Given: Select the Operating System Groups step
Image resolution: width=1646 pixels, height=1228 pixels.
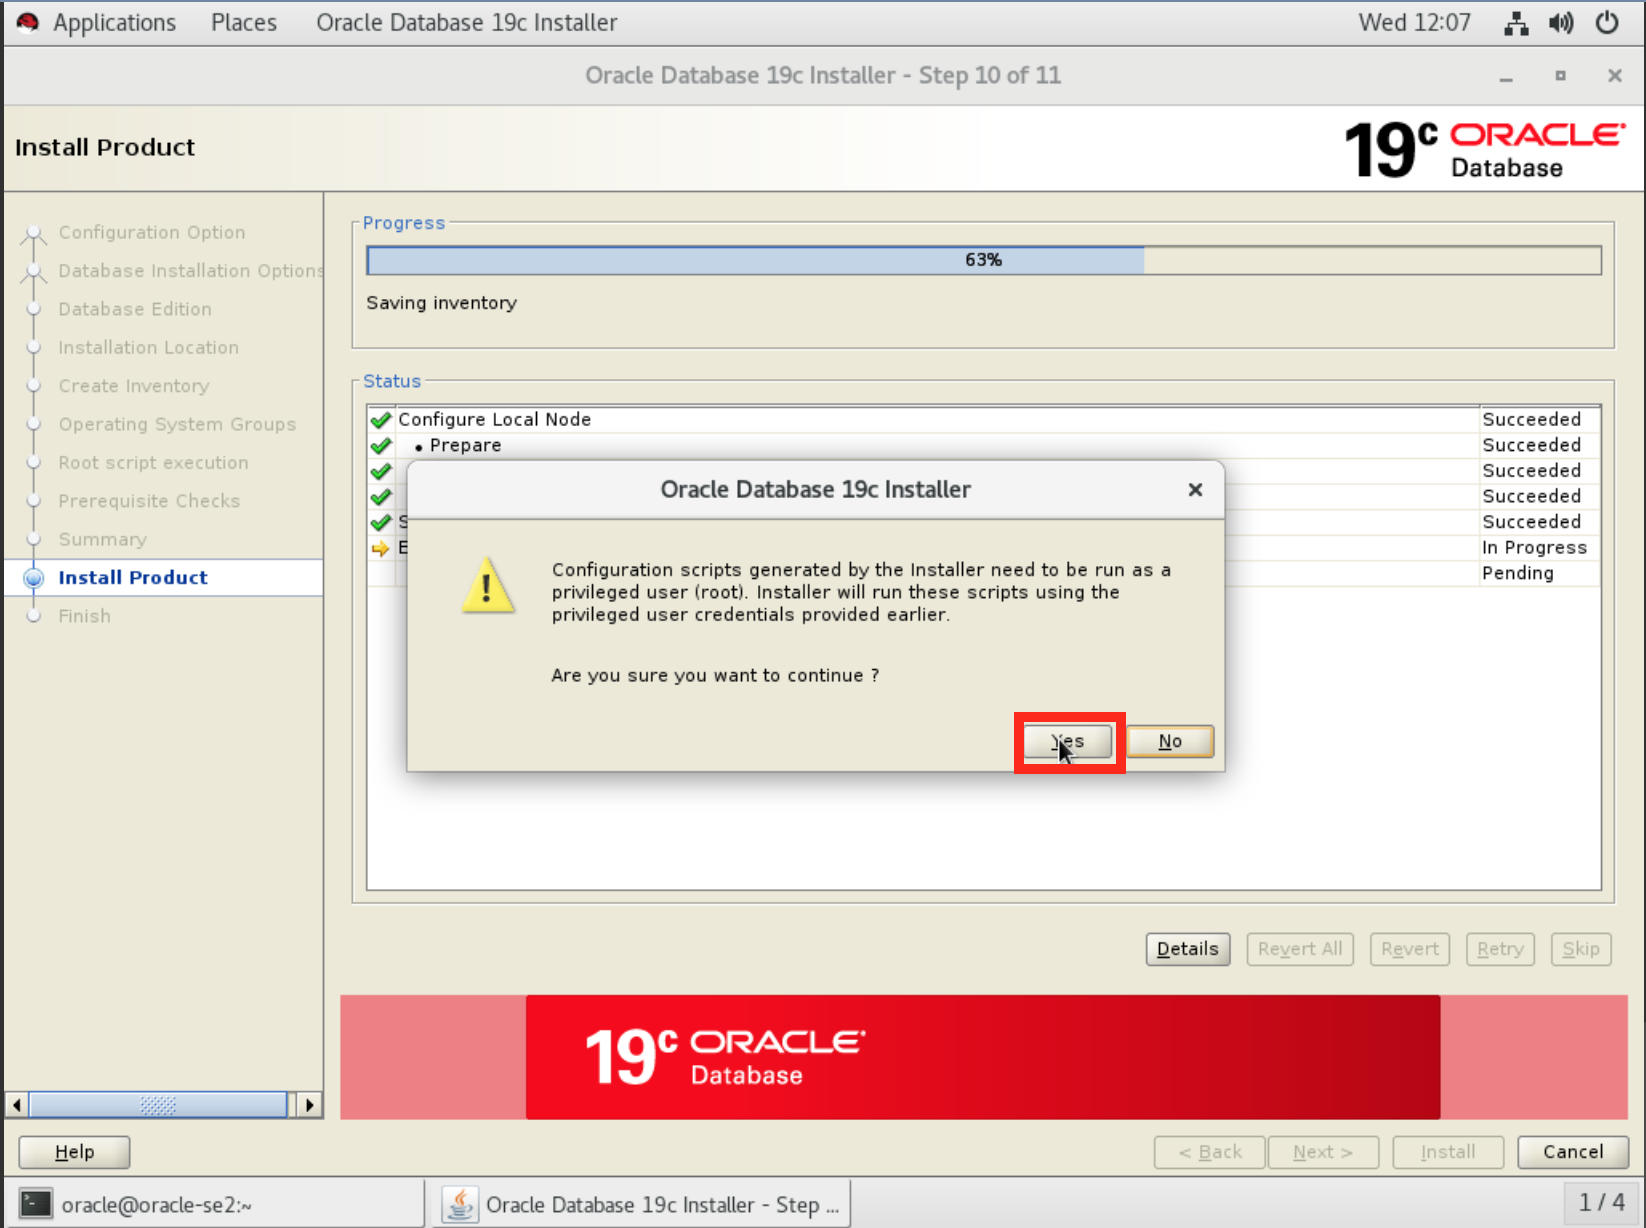Looking at the screenshot, I should [177, 424].
